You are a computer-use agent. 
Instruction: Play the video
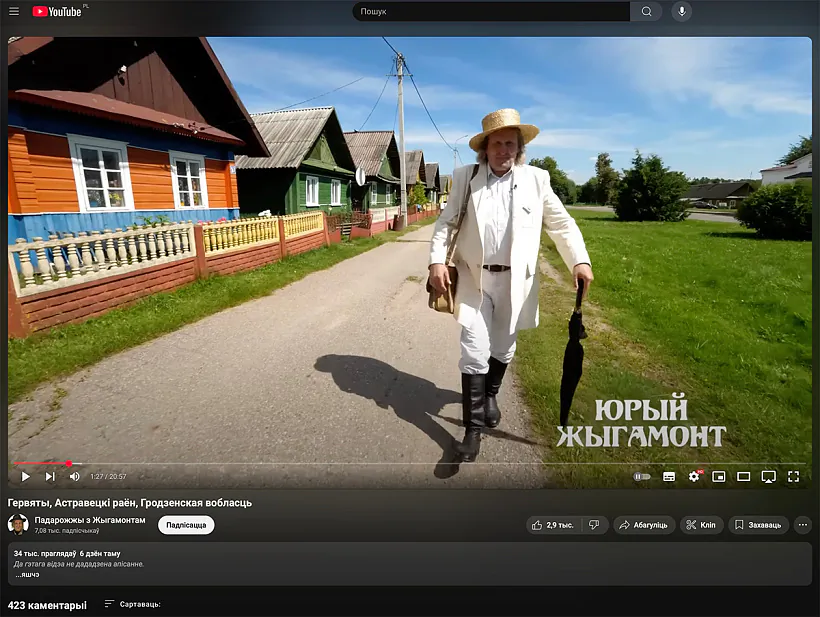pyautogui.click(x=25, y=477)
